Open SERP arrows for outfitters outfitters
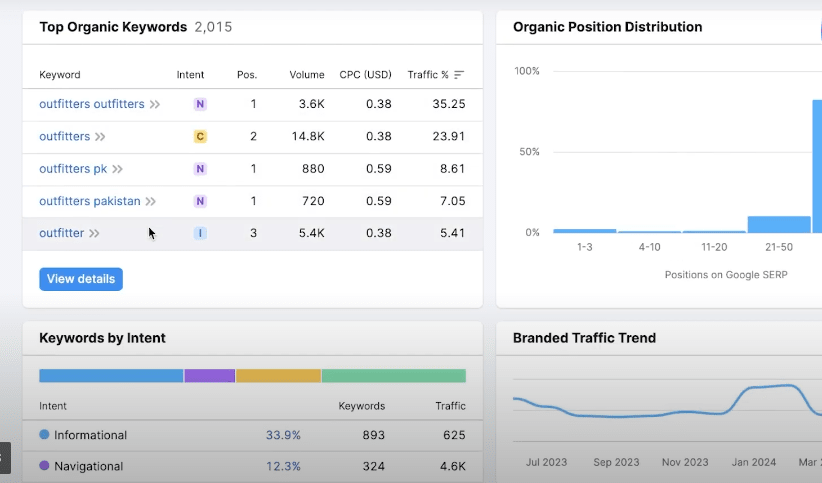Image resolution: width=822 pixels, height=483 pixels. [155, 104]
